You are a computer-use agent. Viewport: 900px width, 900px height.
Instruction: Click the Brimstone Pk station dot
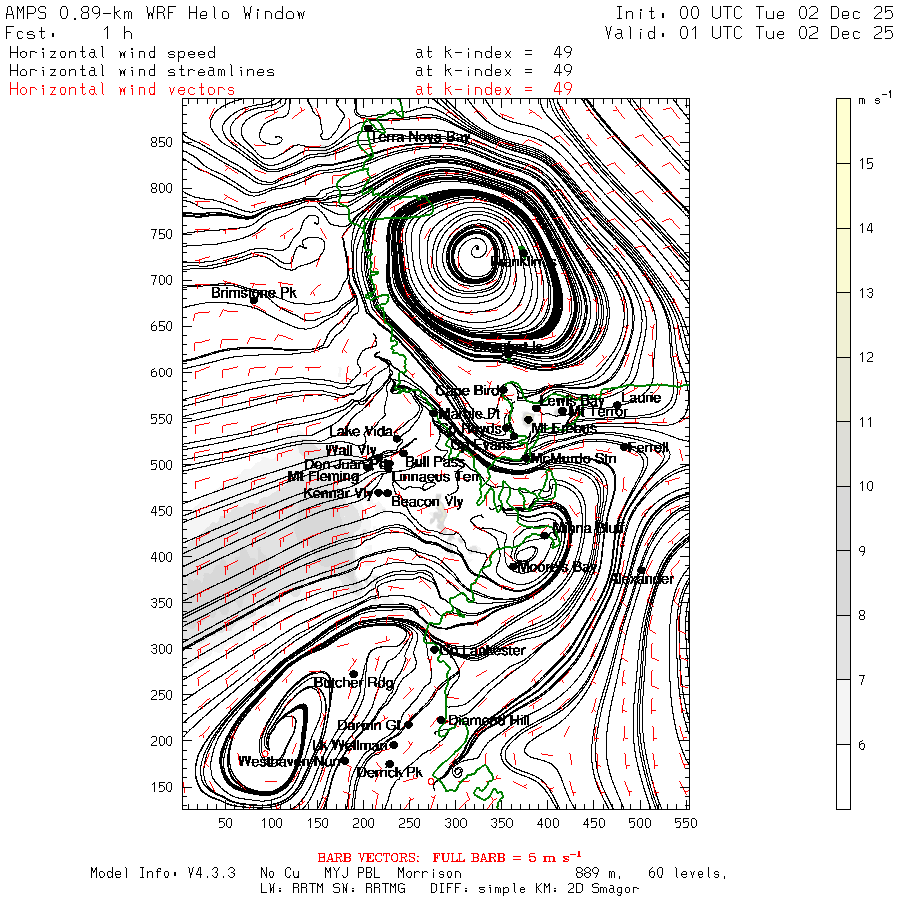tap(254, 299)
